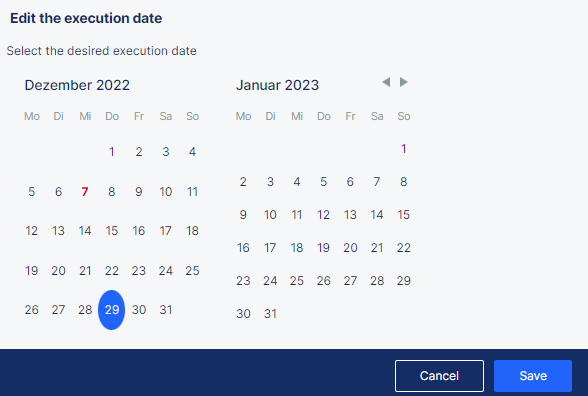Choose 31 in Januar 2023

270,314
